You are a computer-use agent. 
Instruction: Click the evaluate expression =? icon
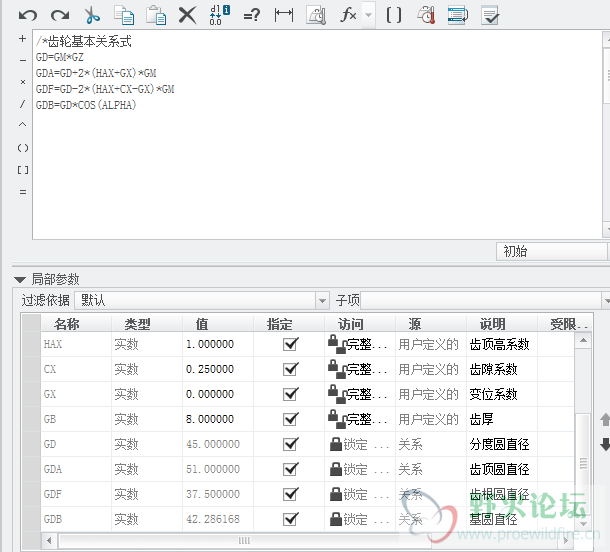click(x=251, y=16)
